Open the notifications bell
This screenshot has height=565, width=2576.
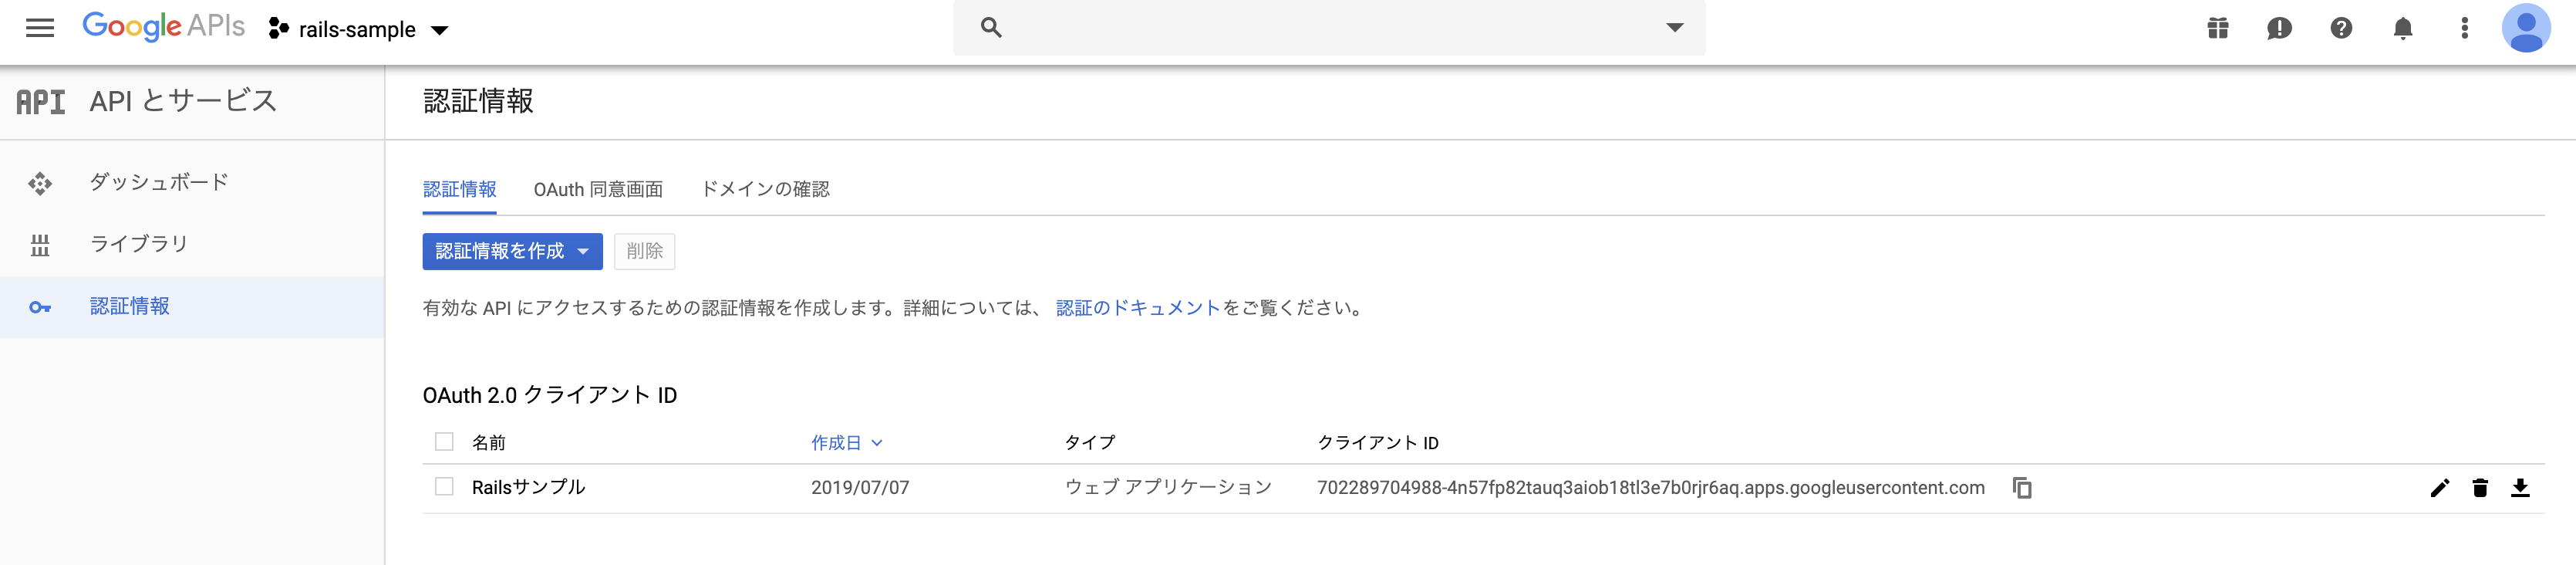coord(2403,28)
